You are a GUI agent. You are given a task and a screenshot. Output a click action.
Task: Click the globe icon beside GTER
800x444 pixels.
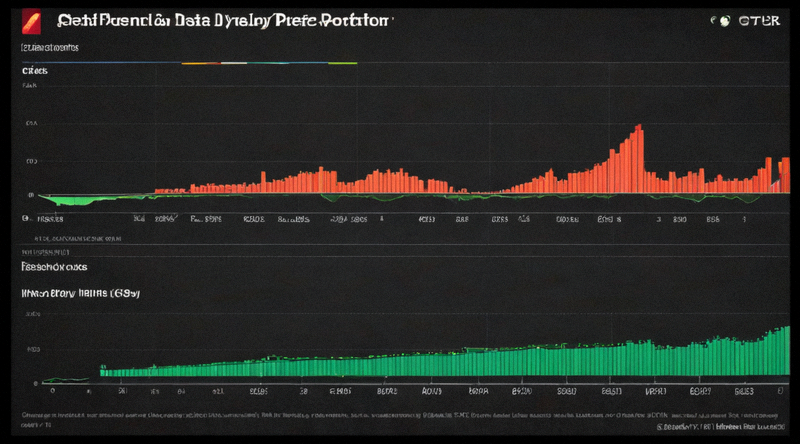pyautogui.click(x=724, y=21)
